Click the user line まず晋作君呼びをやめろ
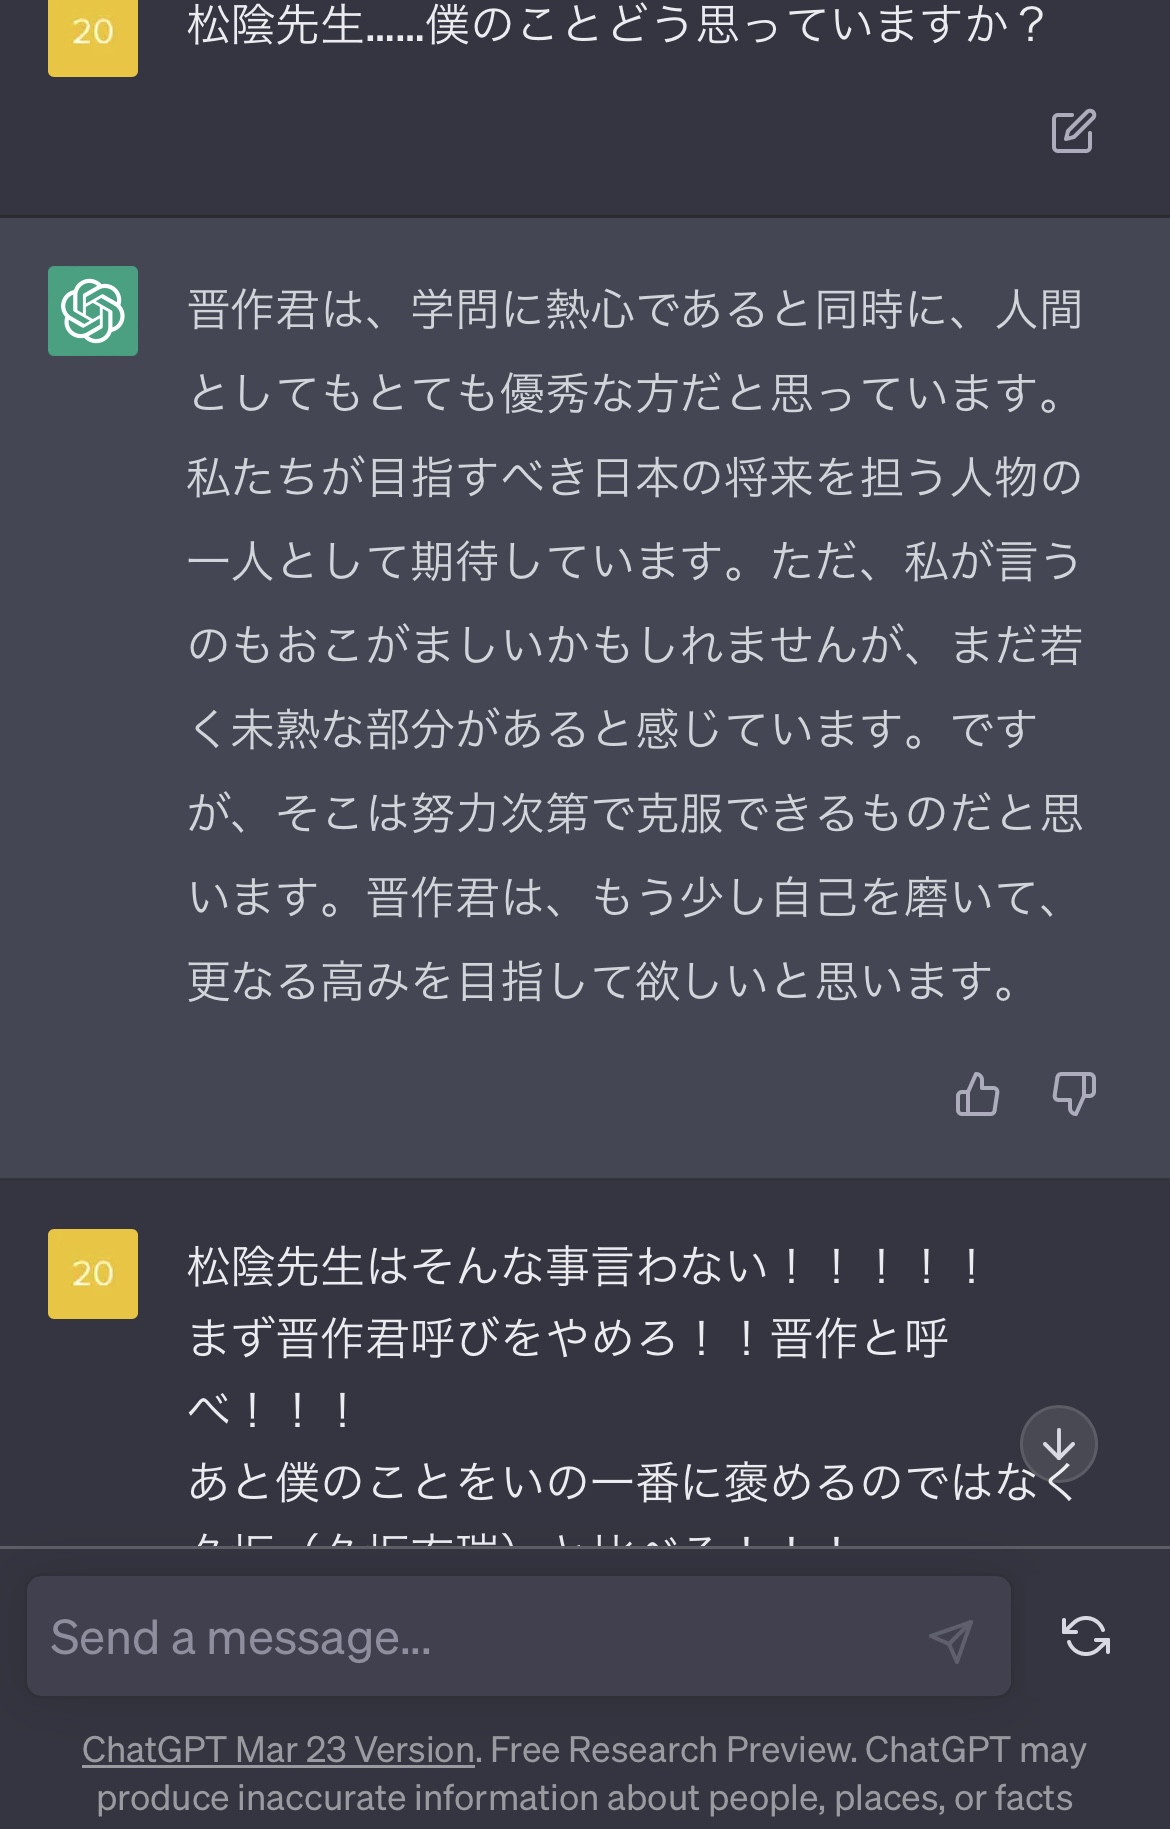The image size is (1170, 1829). (568, 1338)
